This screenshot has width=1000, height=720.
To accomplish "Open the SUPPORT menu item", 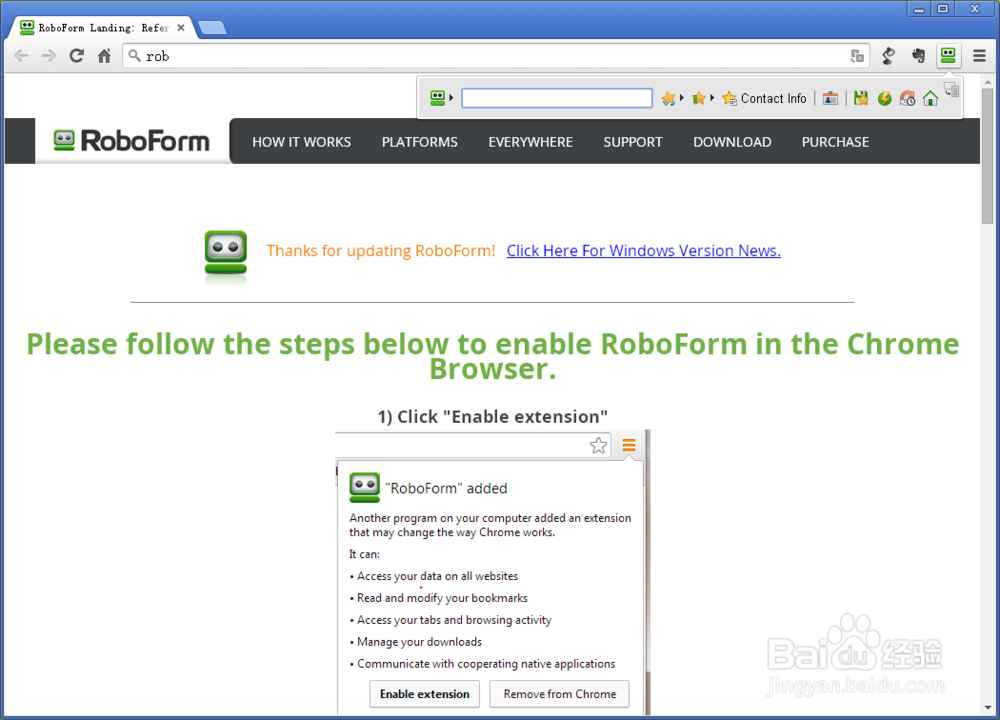I will point(633,142).
